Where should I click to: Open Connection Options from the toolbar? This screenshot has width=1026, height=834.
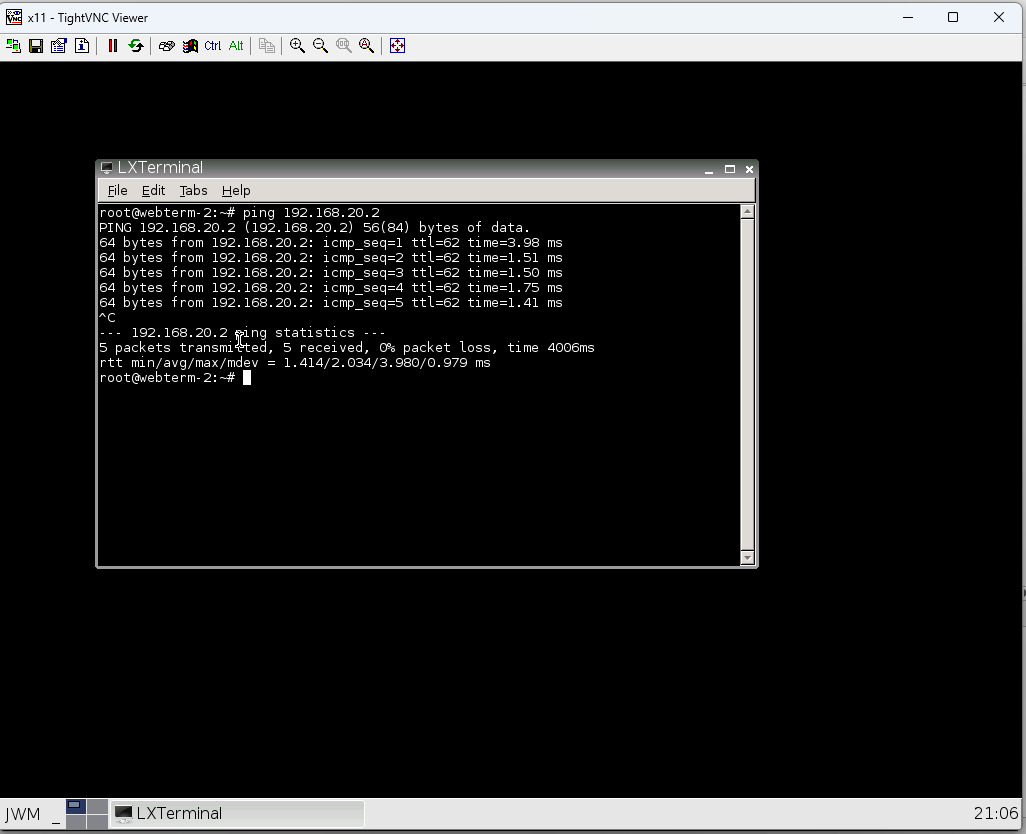[59, 46]
